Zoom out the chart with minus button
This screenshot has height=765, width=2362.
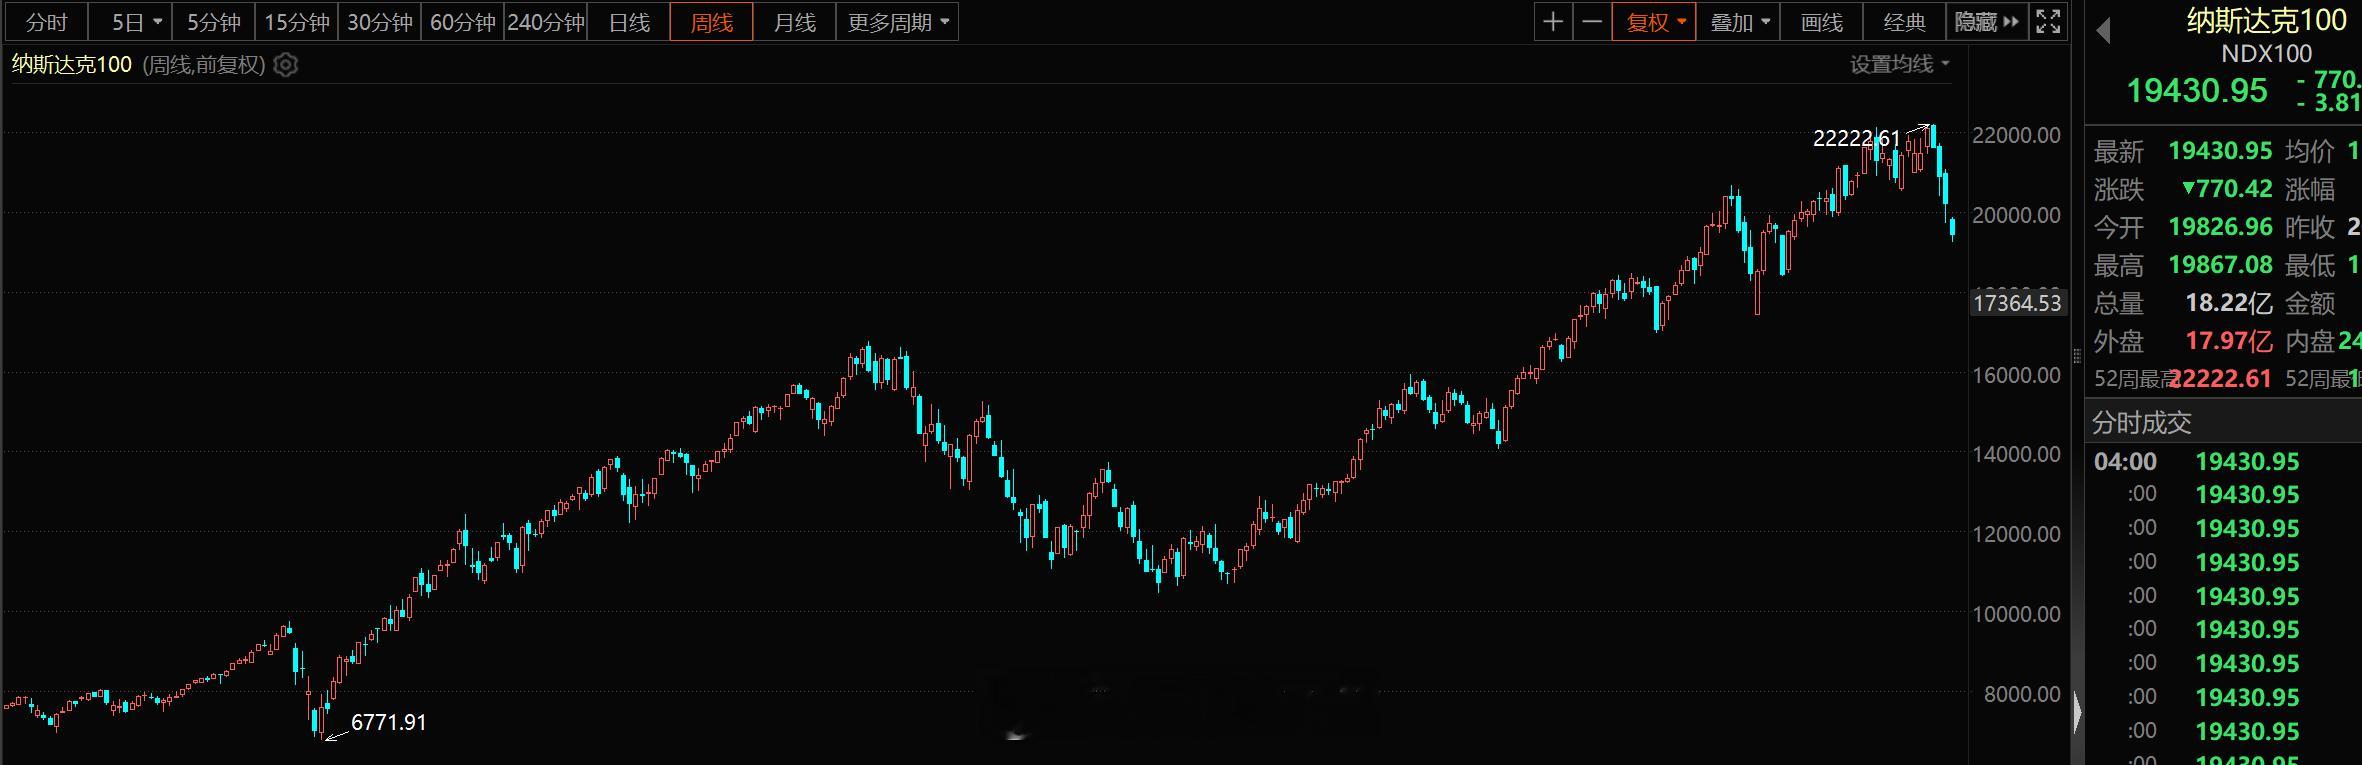pyautogui.click(x=1592, y=22)
